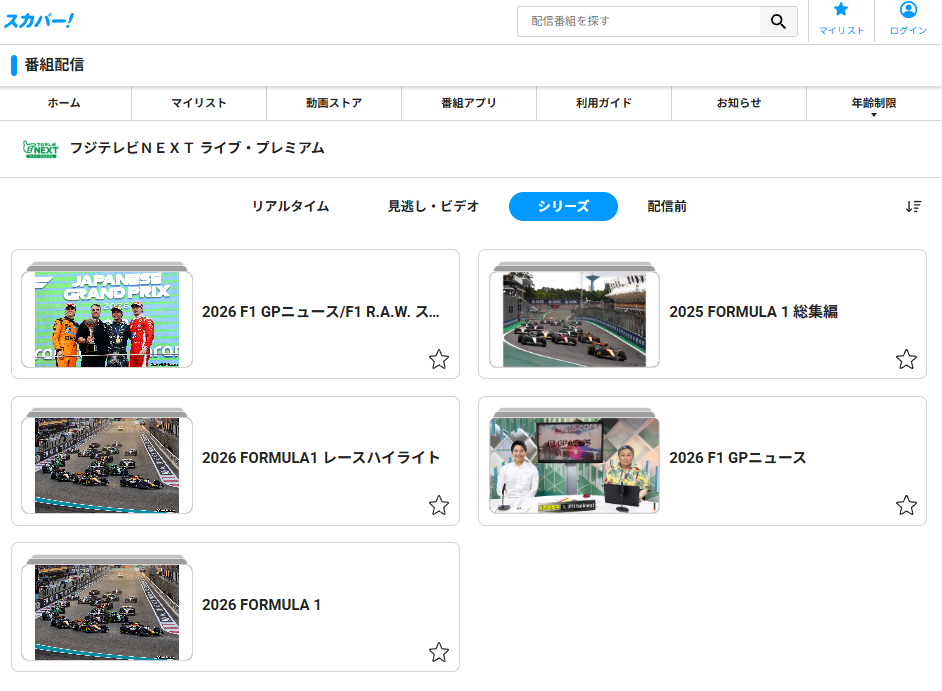Open 2026 F1 GPニュース/F1 R.A.W. title
Viewport: 942px width, 691px height.
click(321, 312)
